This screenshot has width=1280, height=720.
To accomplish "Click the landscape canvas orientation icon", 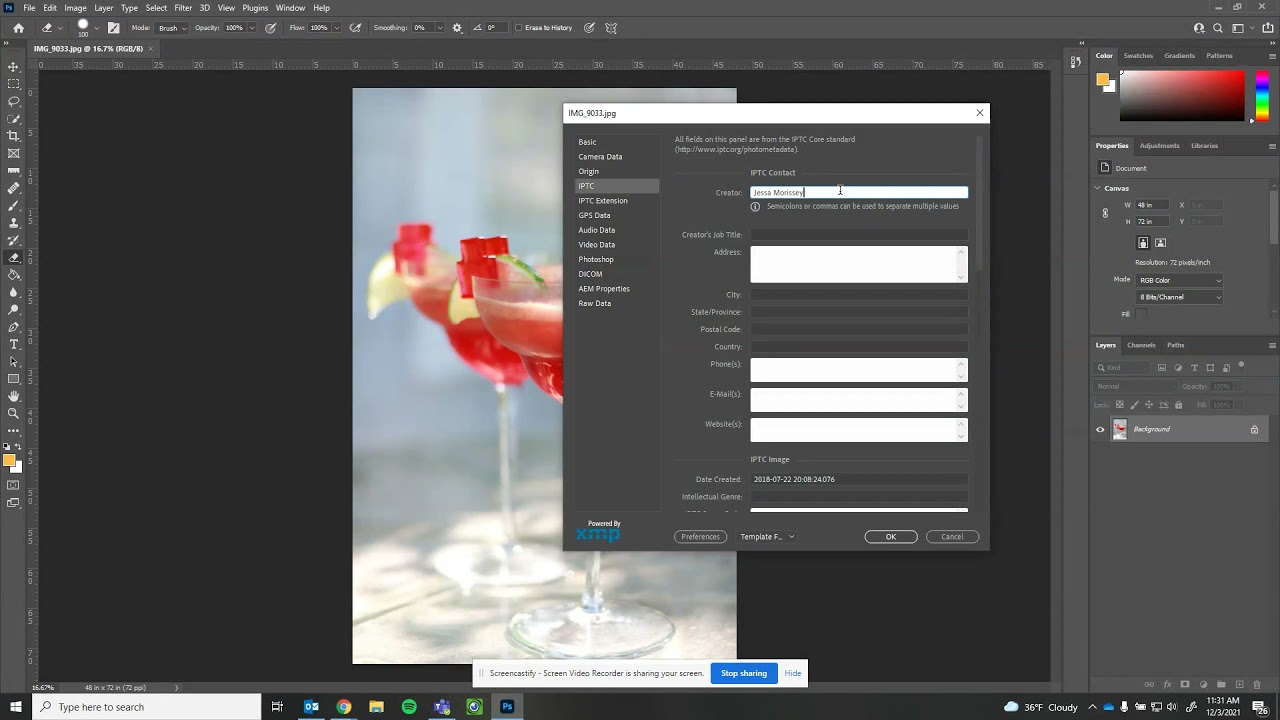I will tap(1160, 243).
